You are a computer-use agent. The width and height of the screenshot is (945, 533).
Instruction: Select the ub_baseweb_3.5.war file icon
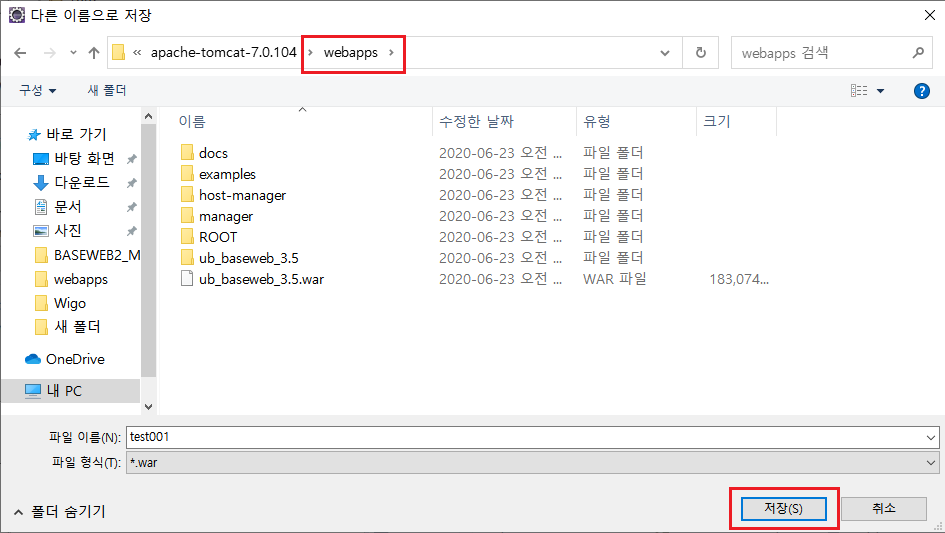(187, 278)
